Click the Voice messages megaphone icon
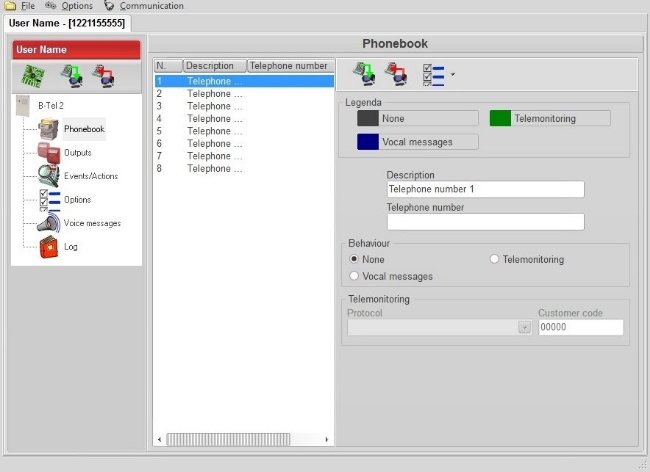Viewport: 650px width, 472px height. [x=49, y=223]
